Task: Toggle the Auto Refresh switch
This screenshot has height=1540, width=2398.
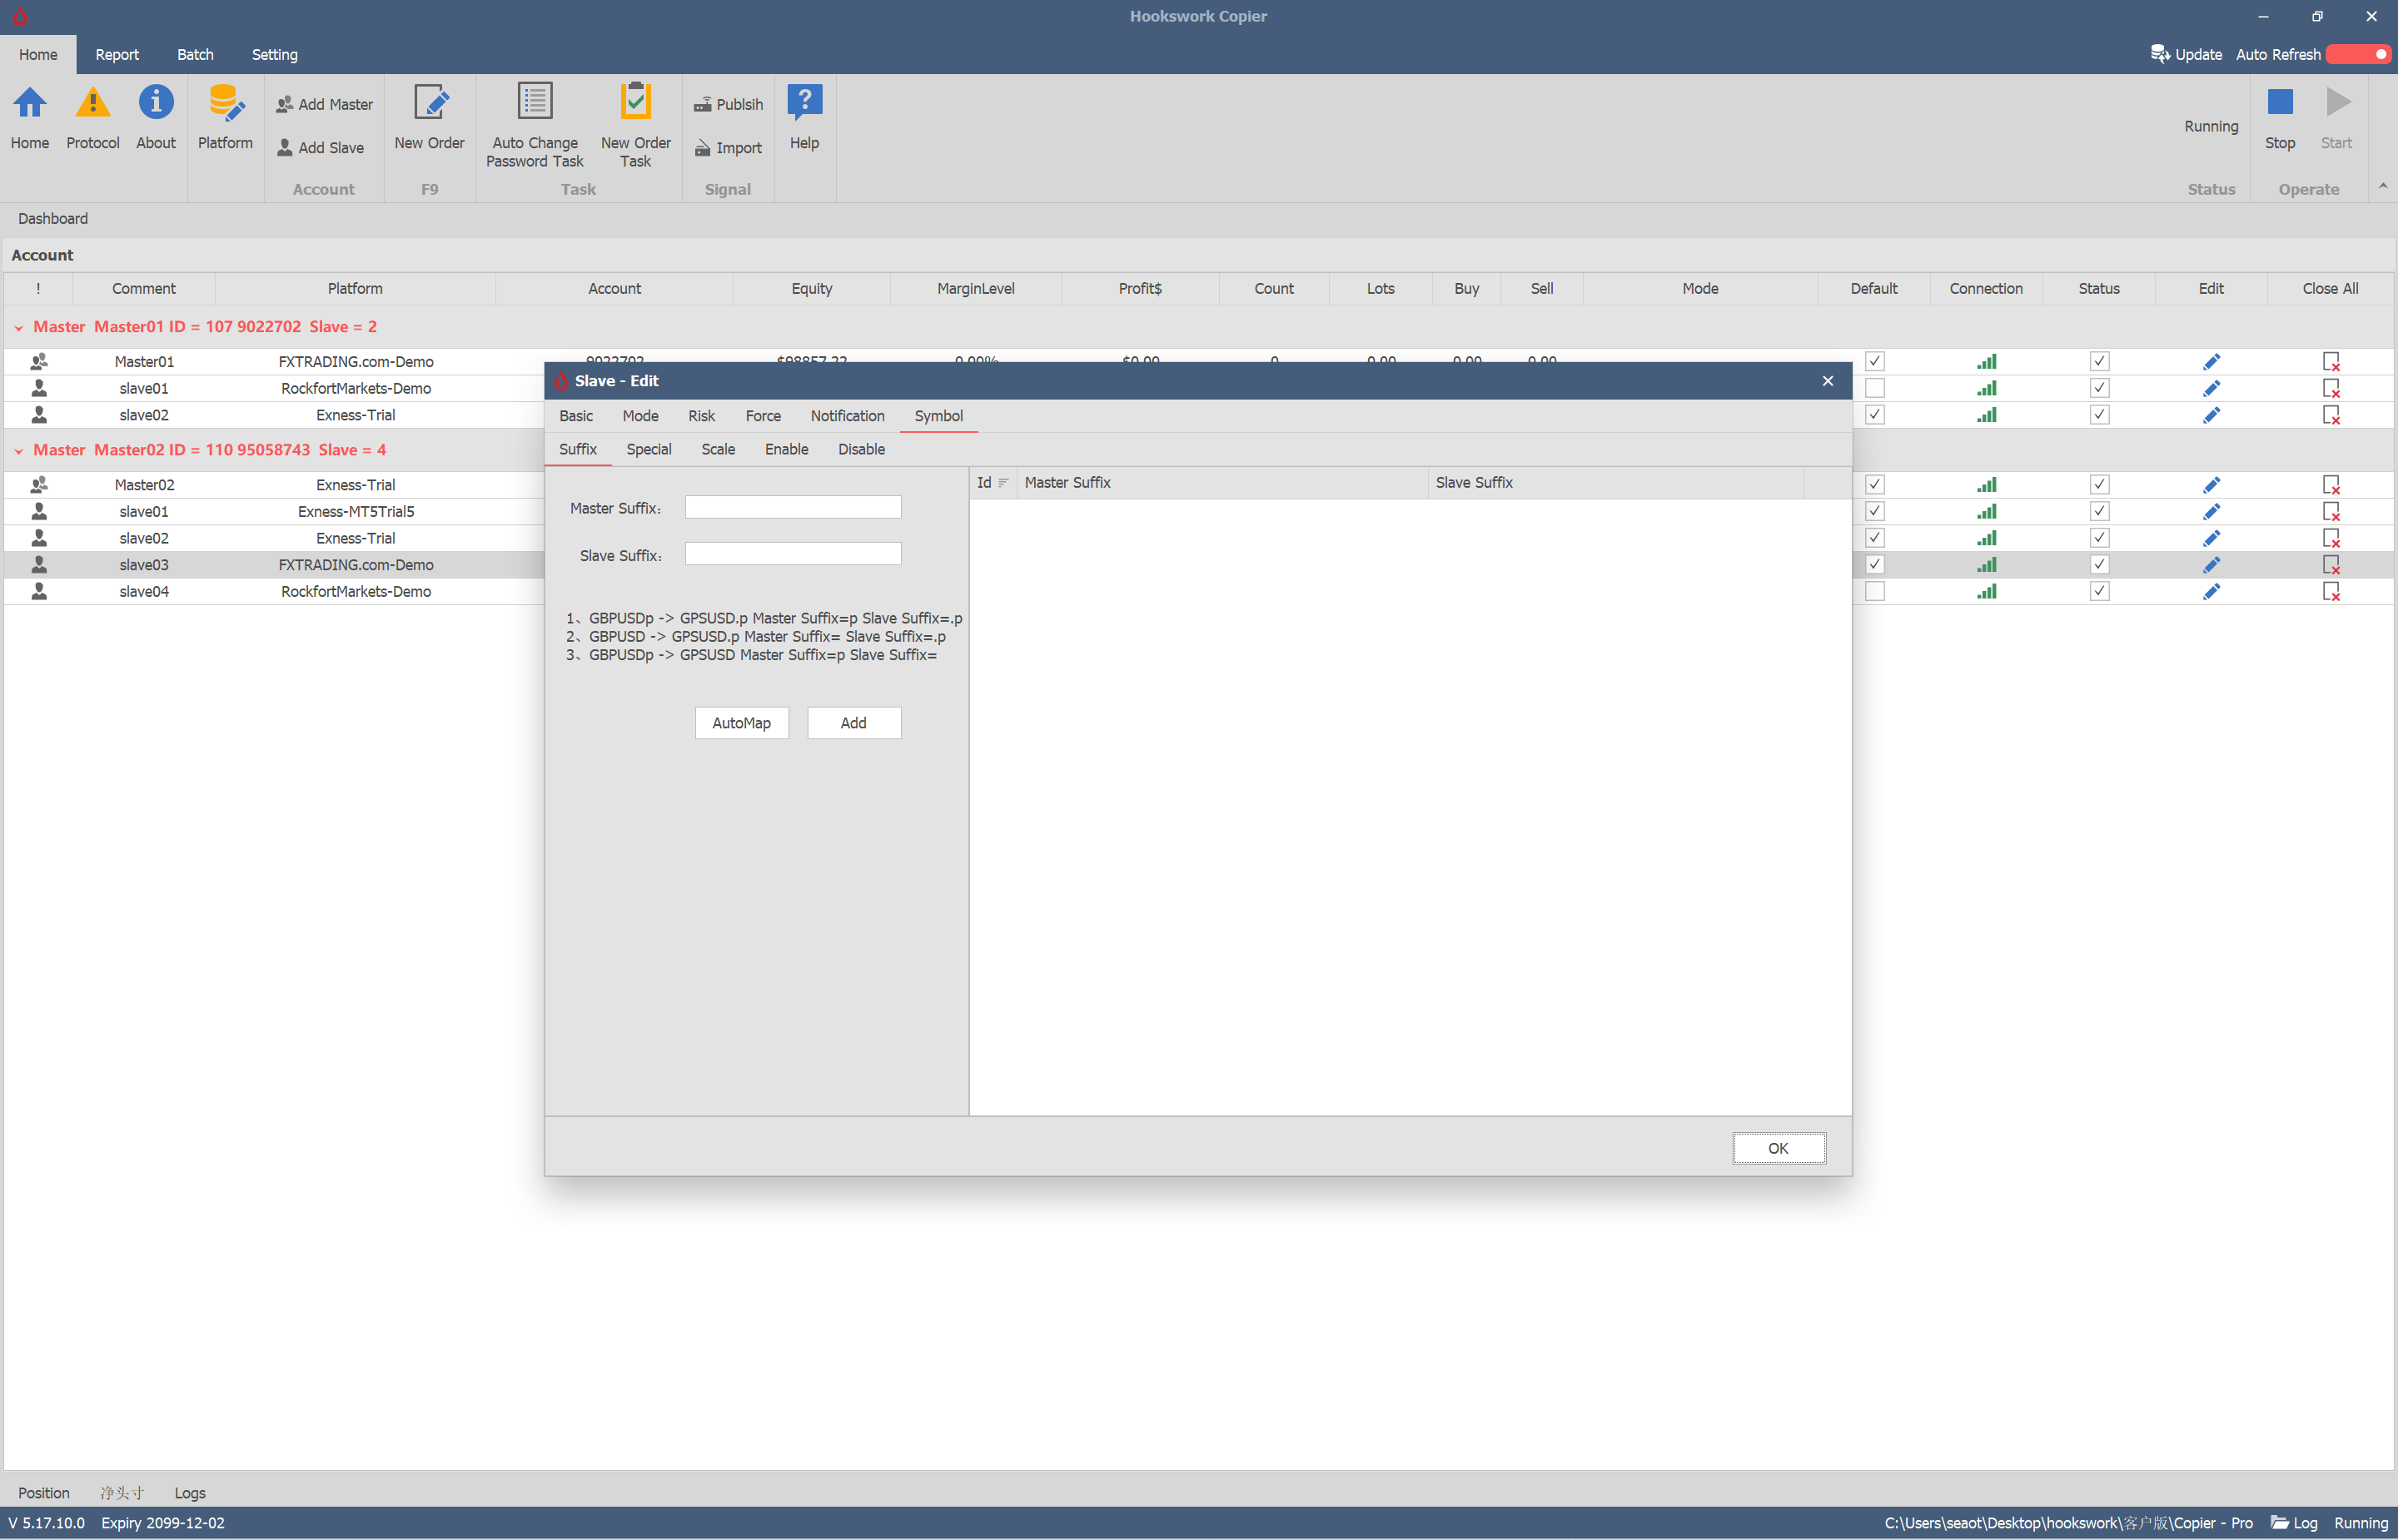Action: [x=2359, y=54]
